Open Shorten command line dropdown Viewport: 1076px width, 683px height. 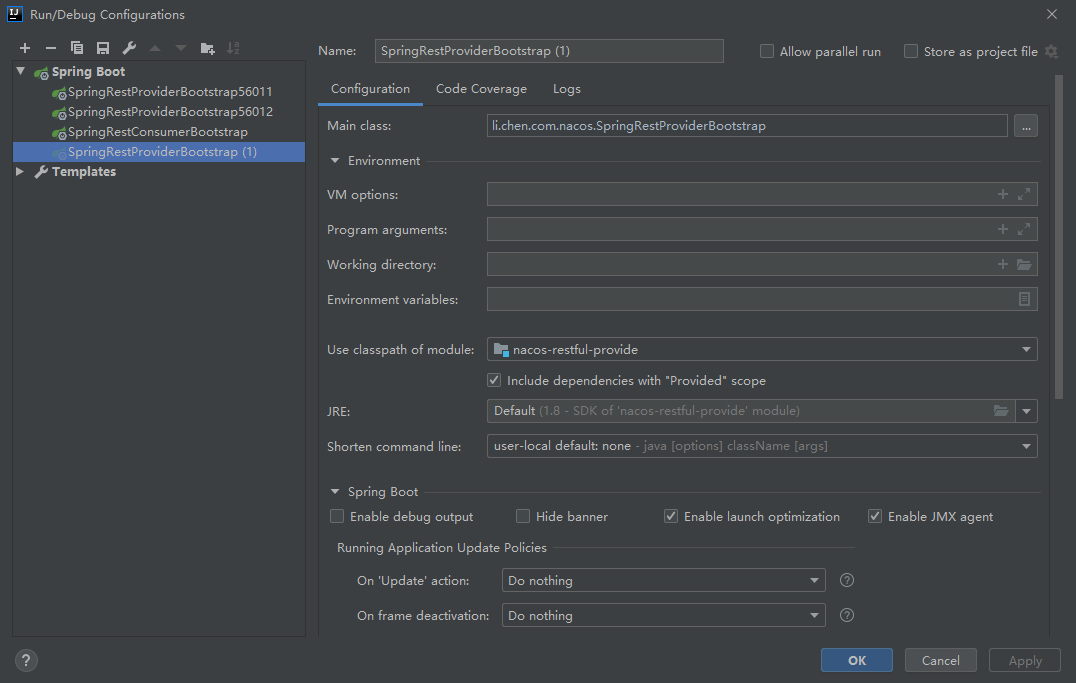762,446
